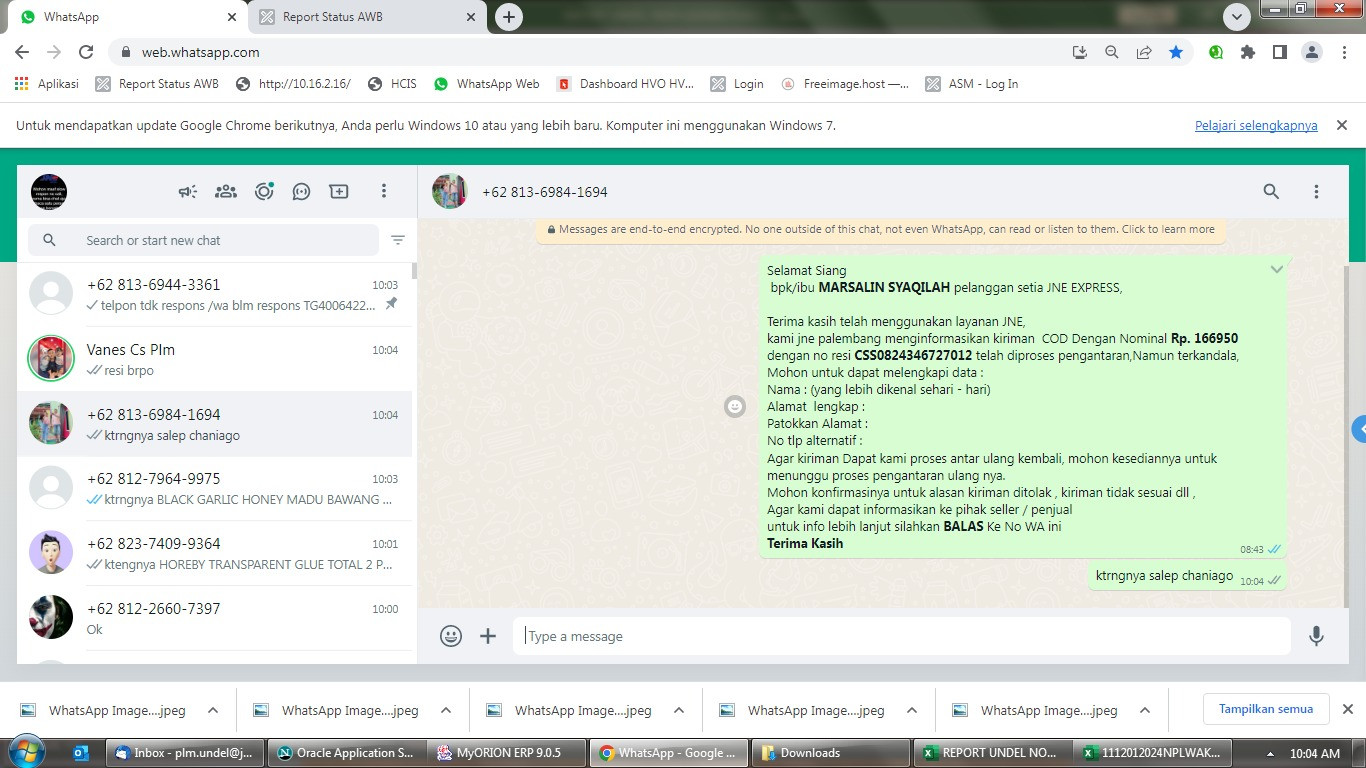The image size is (1366, 768).
Task: Click the 'Type a message' input field
Action: (x=902, y=636)
